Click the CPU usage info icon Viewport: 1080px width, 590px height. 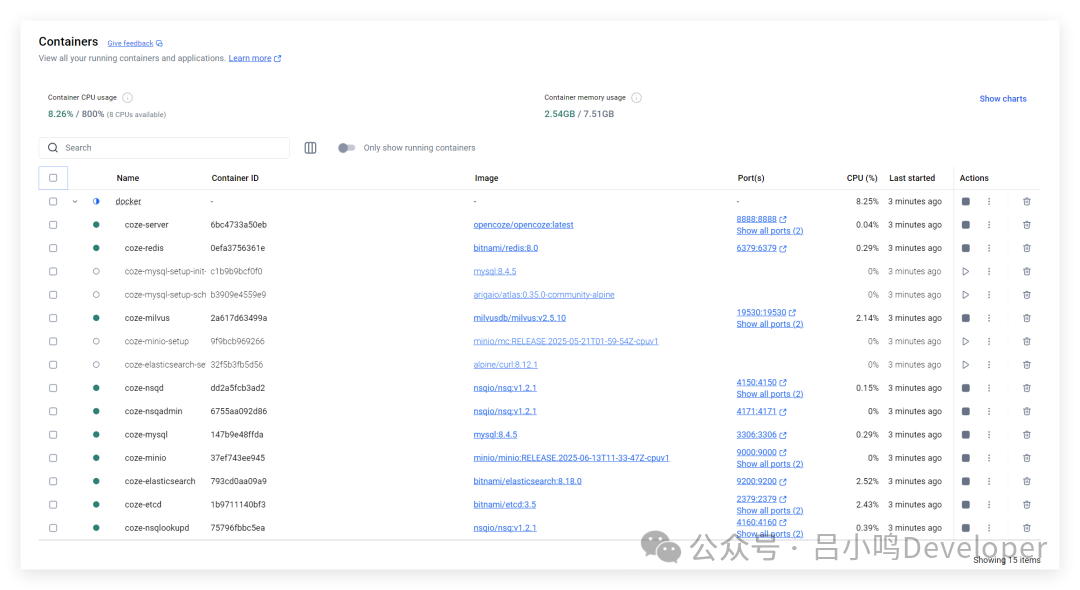(127, 98)
